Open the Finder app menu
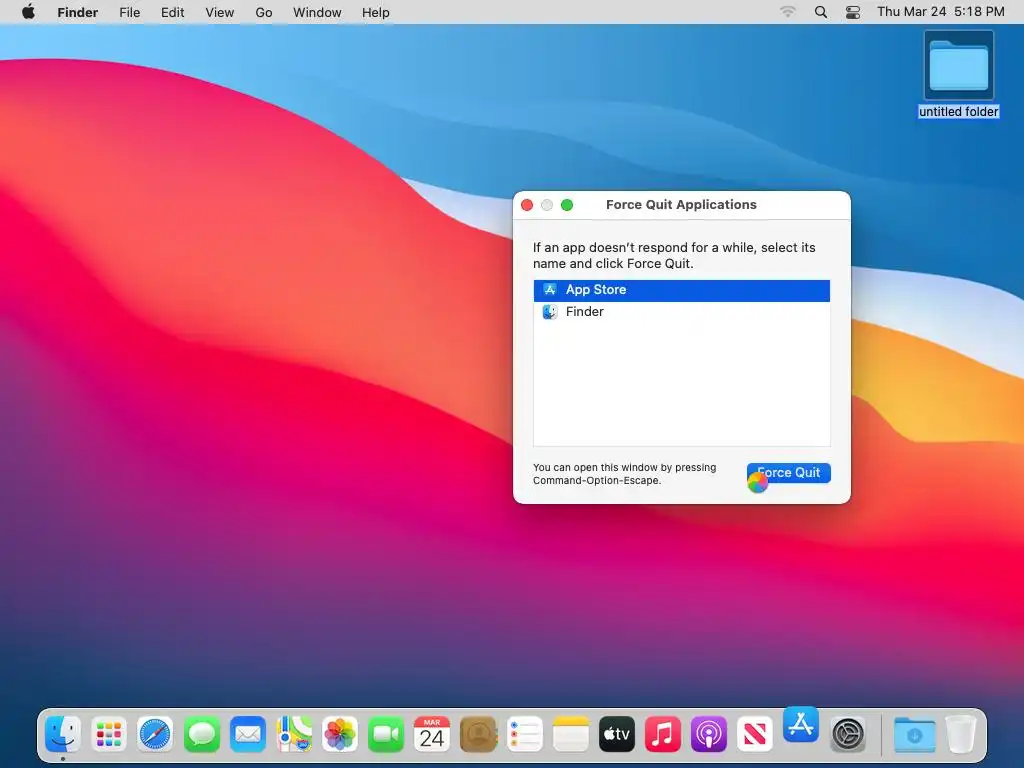Viewport: 1024px width, 768px height. coord(78,12)
